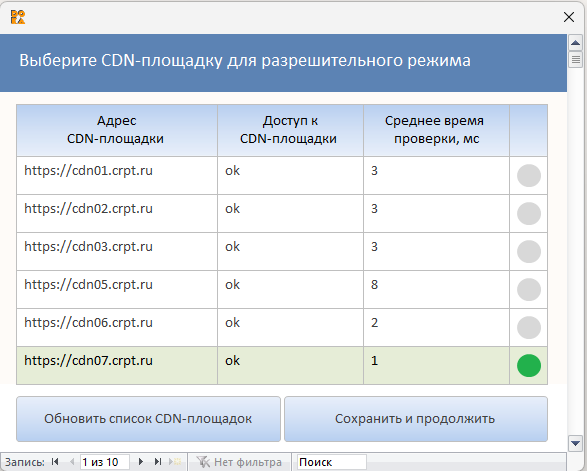587x471 pixels.
Task: Click https://cdn02.crpt.ru address cell
Action: 117,213
